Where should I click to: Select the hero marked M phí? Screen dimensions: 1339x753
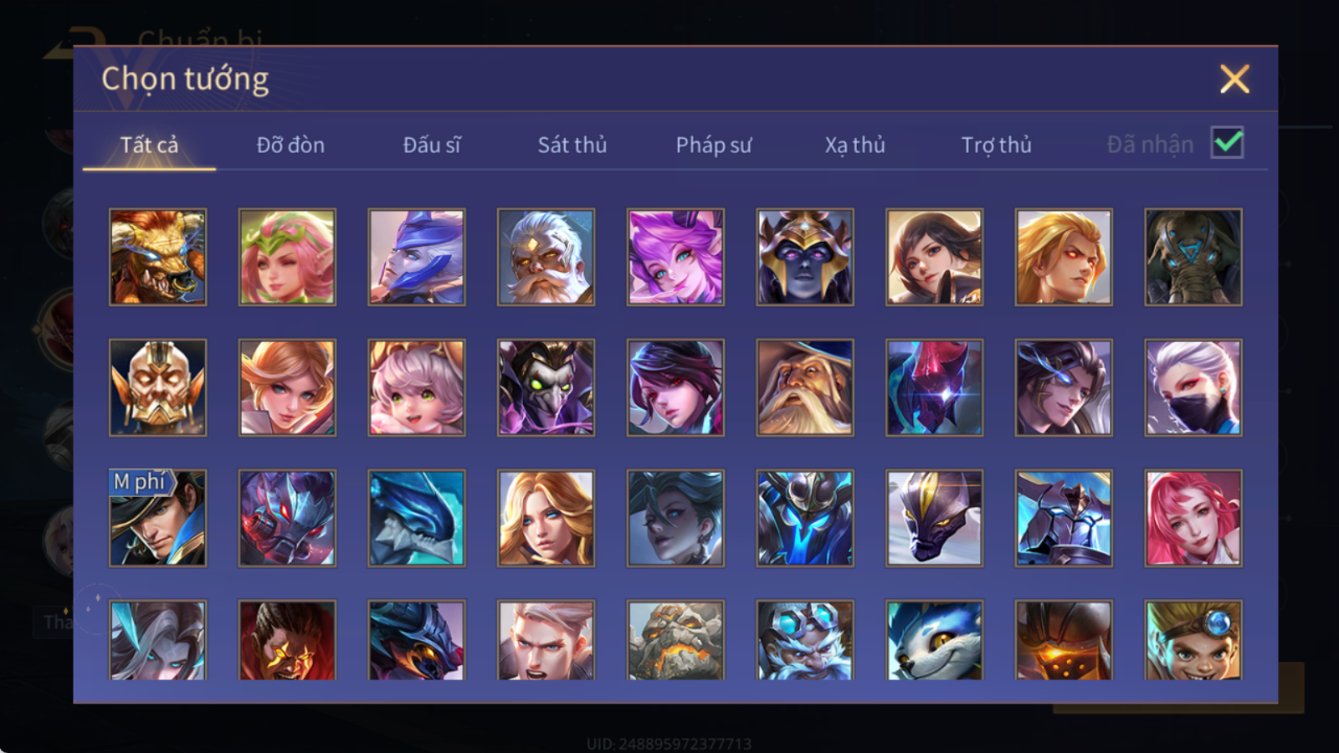tap(158, 518)
